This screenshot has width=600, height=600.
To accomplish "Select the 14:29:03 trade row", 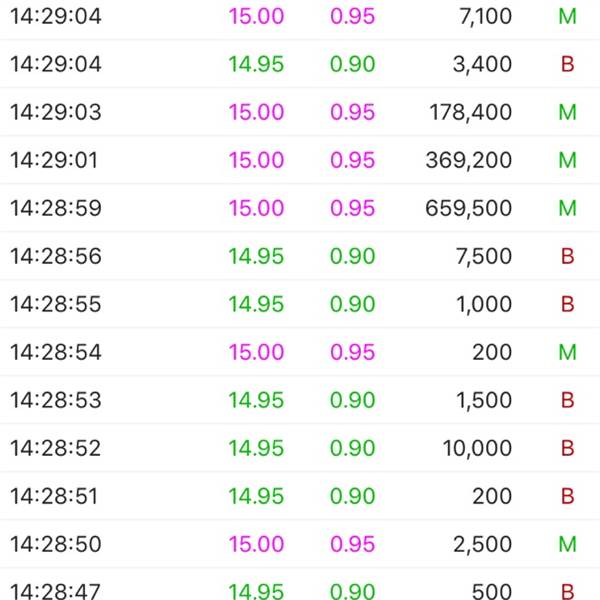I will [300, 112].
